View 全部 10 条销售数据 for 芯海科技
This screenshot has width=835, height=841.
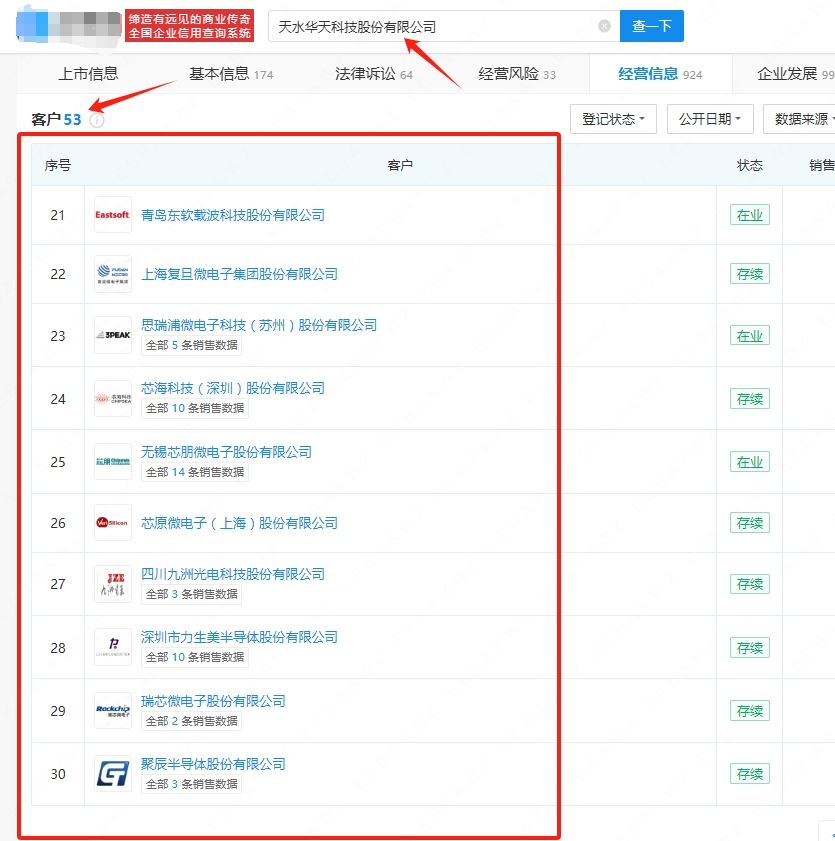tap(195, 408)
